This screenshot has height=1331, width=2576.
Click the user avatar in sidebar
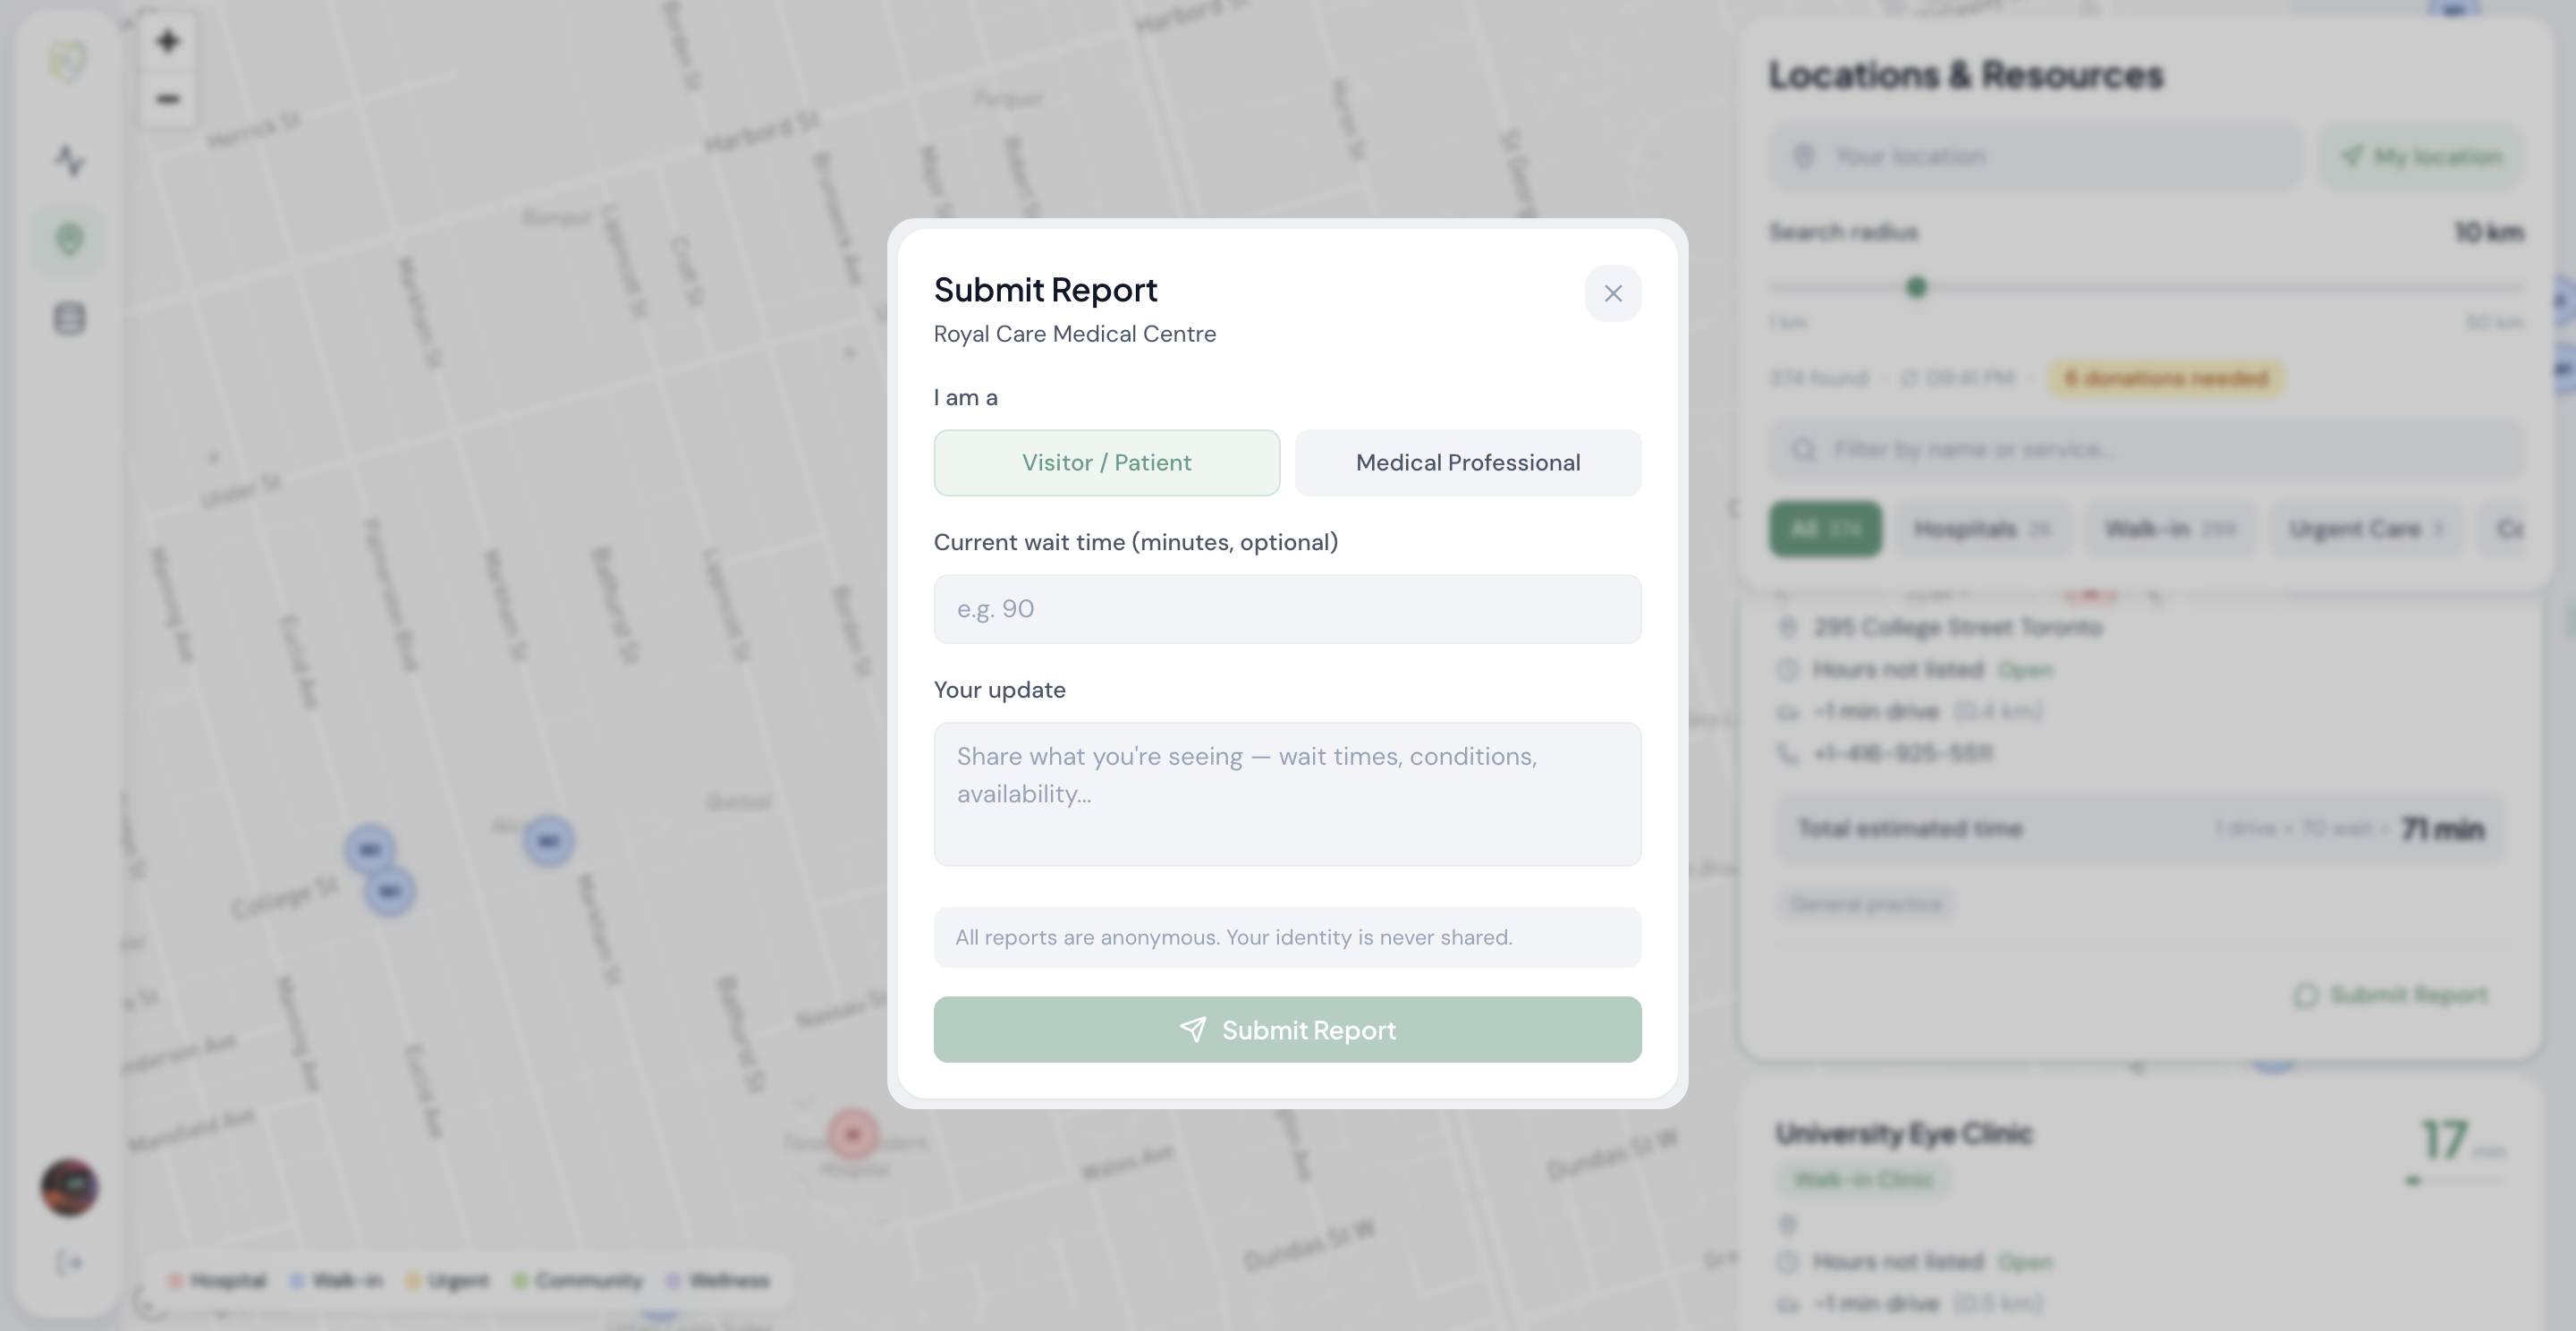click(x=69, y=1187)
